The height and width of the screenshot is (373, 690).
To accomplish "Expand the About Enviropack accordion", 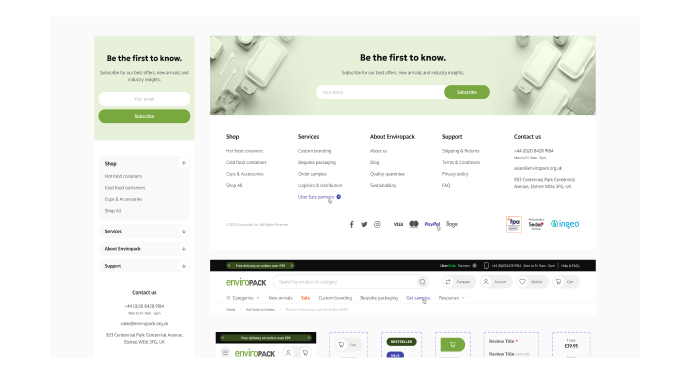I will 184,249.
